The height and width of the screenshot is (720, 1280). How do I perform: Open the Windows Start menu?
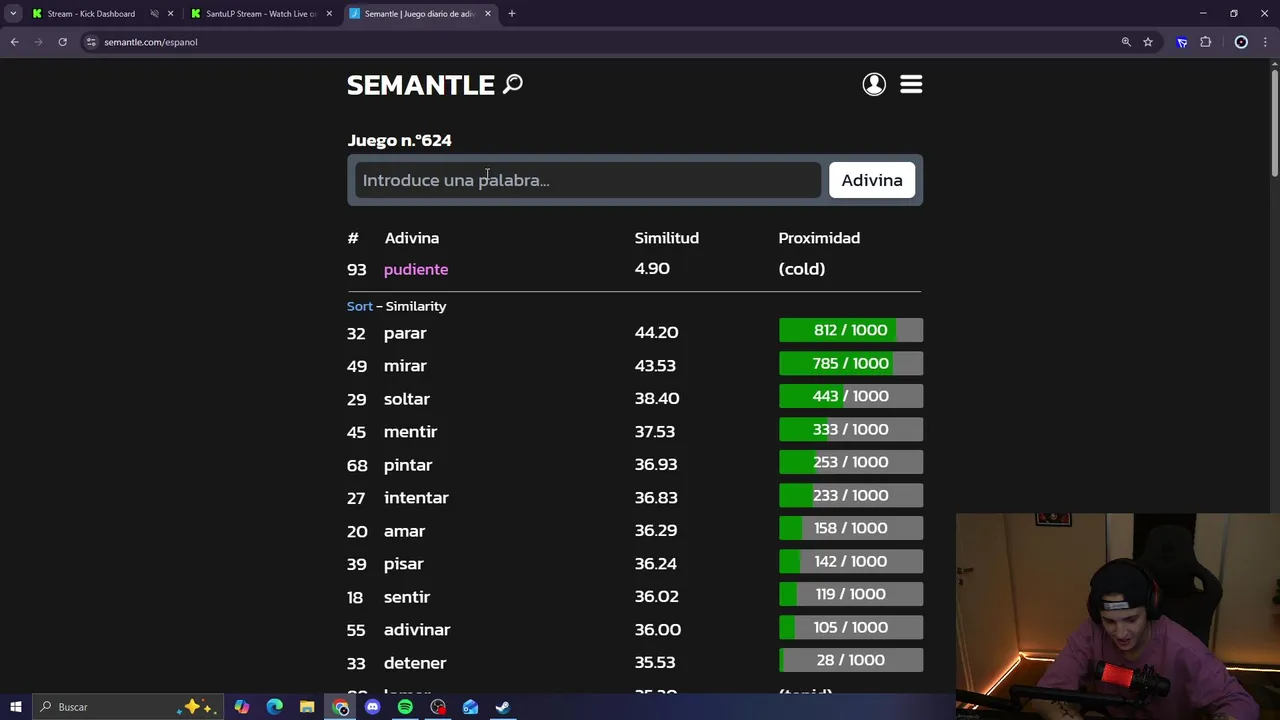click(x=16, y=707)
